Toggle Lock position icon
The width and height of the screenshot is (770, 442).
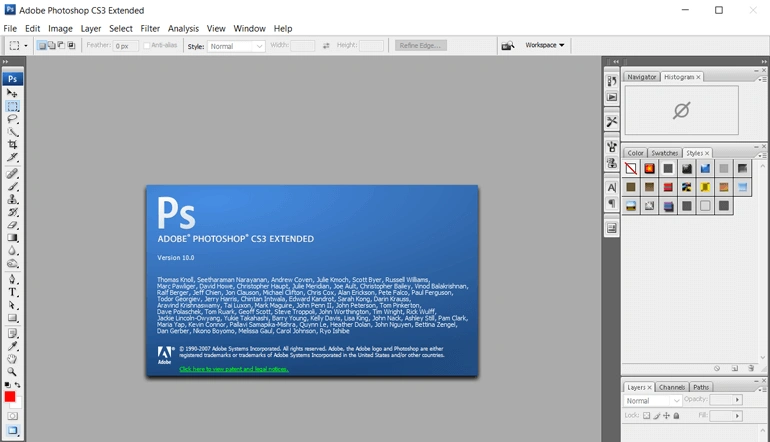click(x=666, y=415)
